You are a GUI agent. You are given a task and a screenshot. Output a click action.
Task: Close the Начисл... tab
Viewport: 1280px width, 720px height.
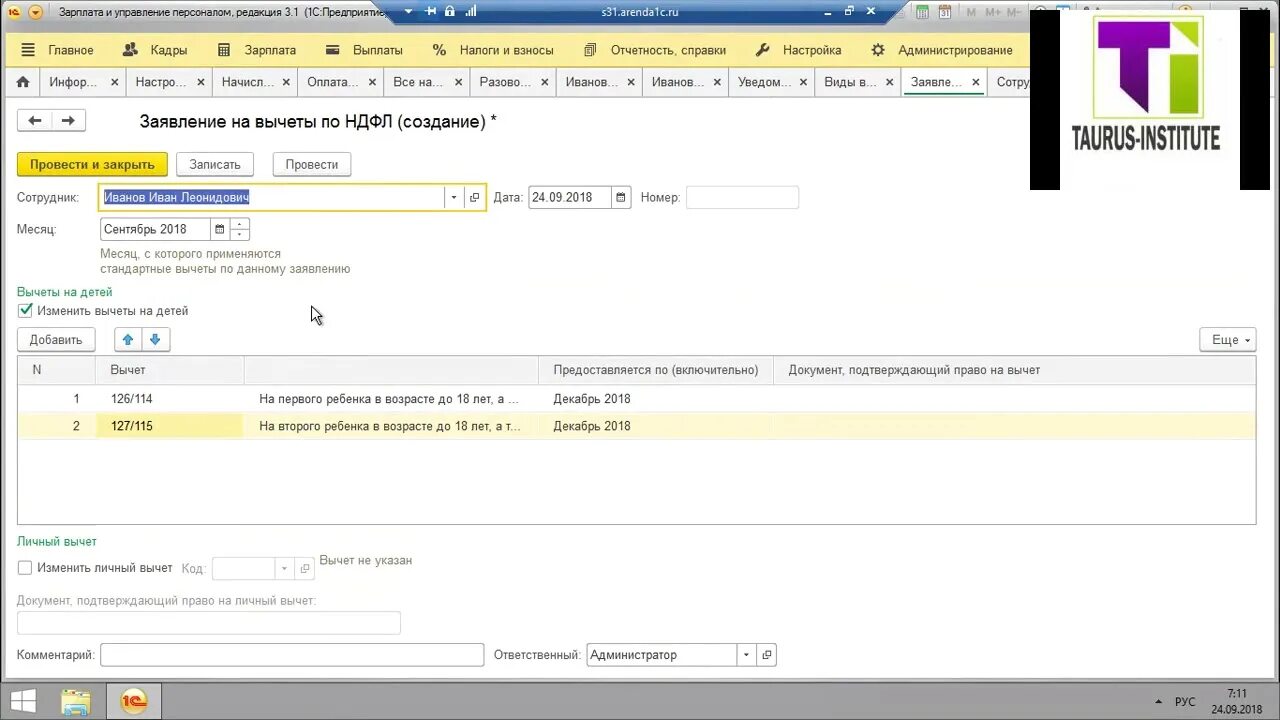point(287,83)
